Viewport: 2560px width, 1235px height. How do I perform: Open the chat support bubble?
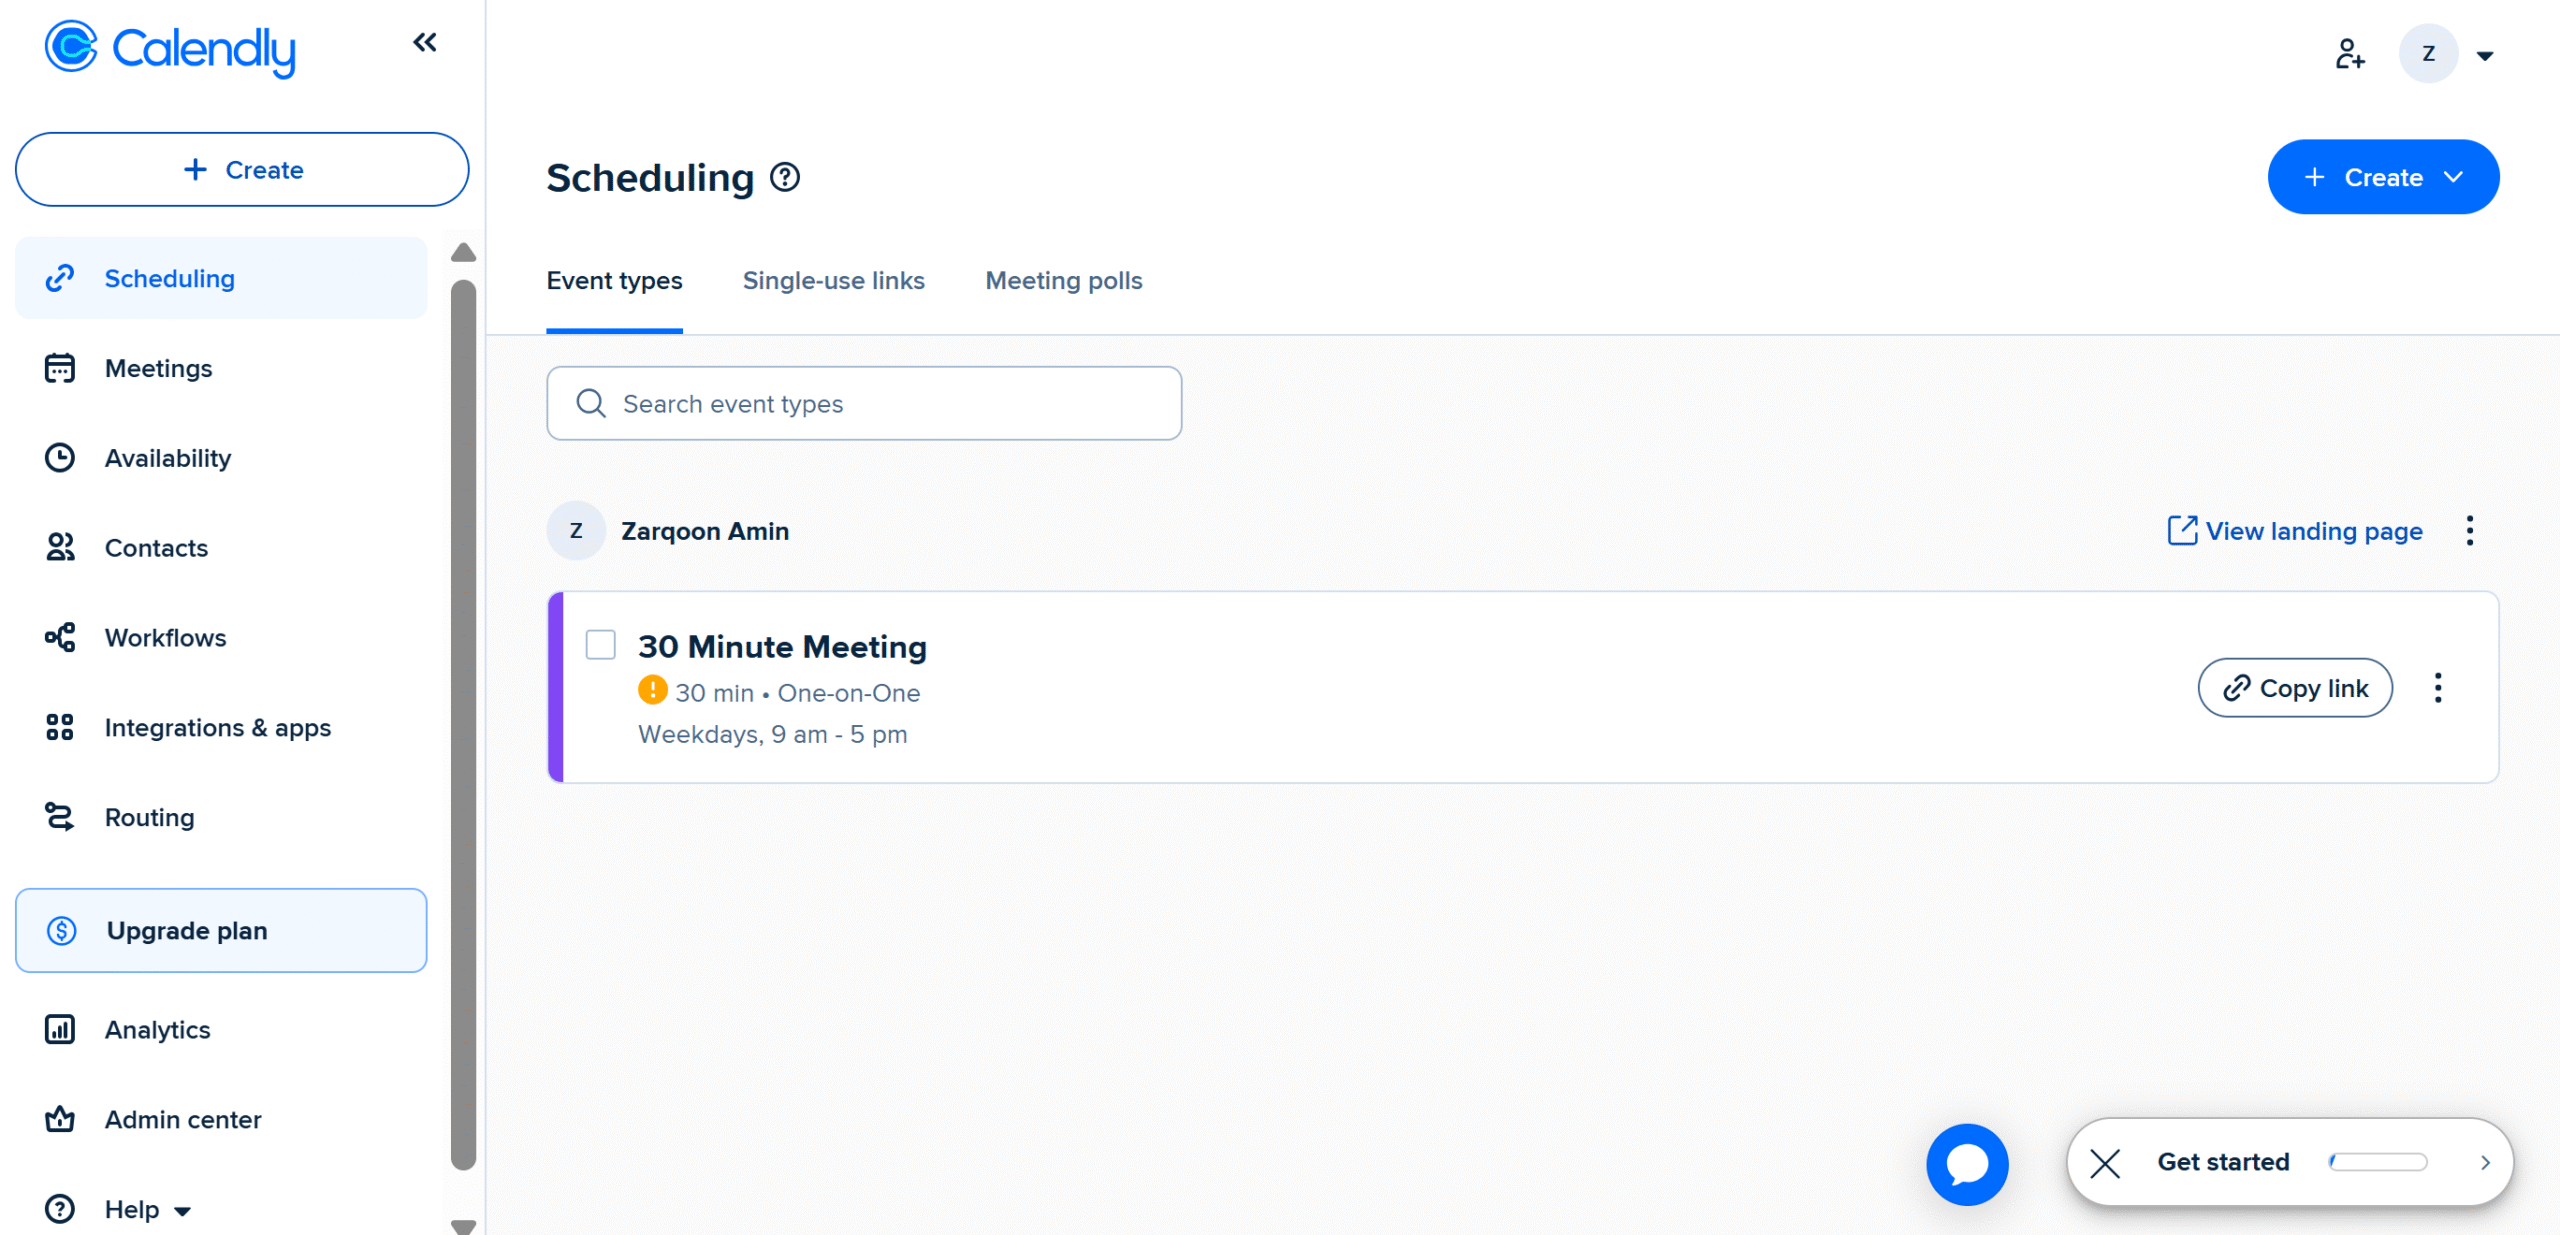pyautogui.click(x=1967, y=1164)
